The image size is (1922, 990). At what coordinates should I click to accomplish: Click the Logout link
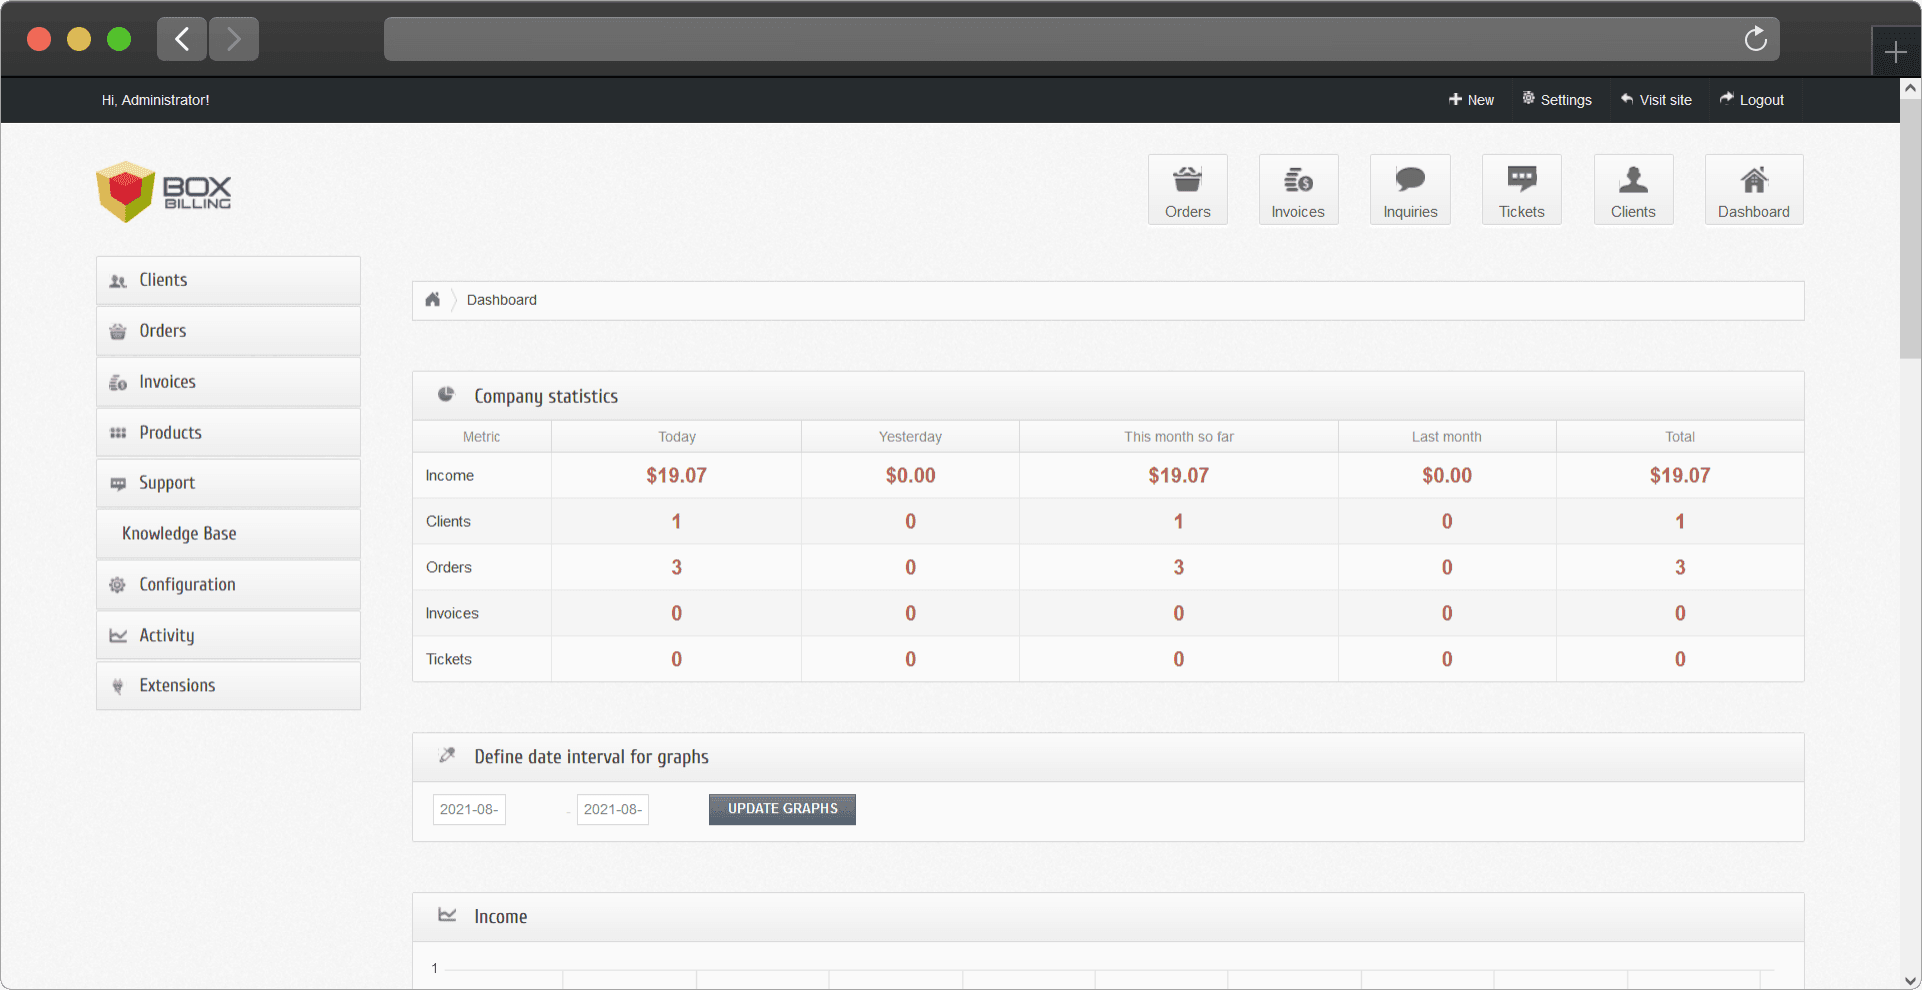click(1752, 100)
